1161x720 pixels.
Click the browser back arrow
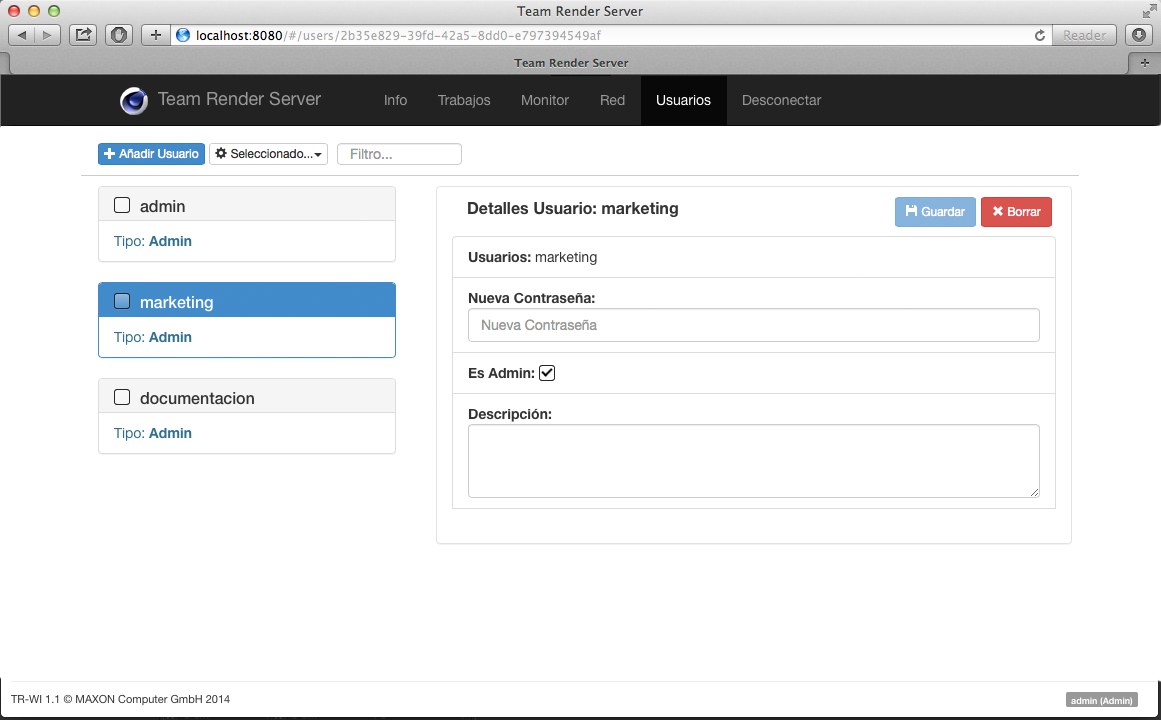click(22, 35)
